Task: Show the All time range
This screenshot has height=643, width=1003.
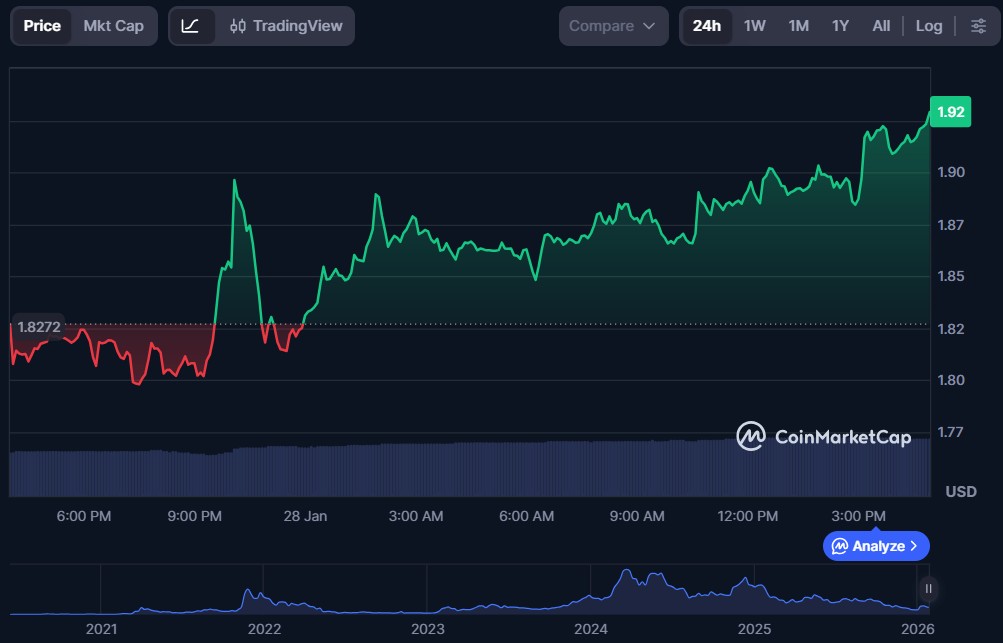Action: pos(880,26)
